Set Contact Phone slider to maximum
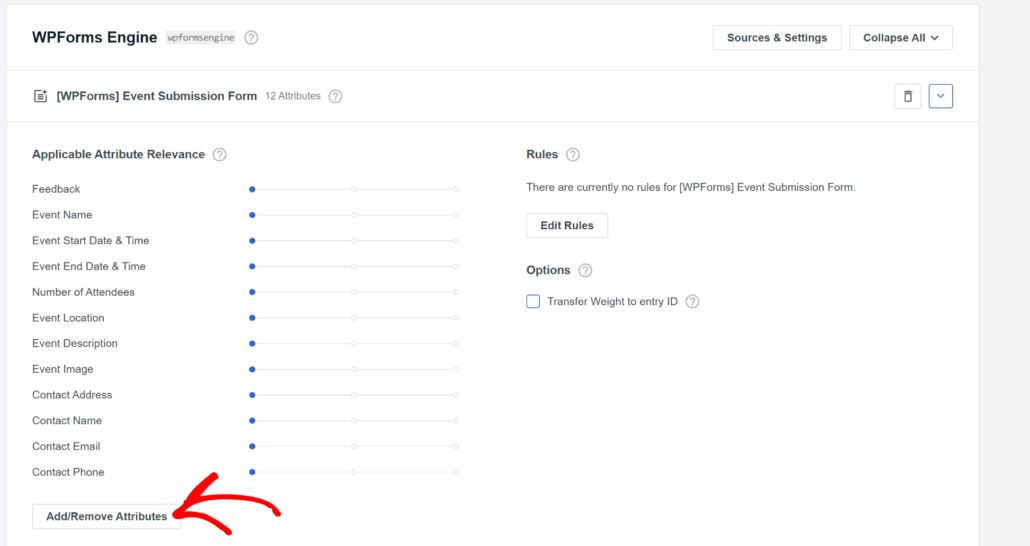This screenshot has height=546, width=1030. 456,472
